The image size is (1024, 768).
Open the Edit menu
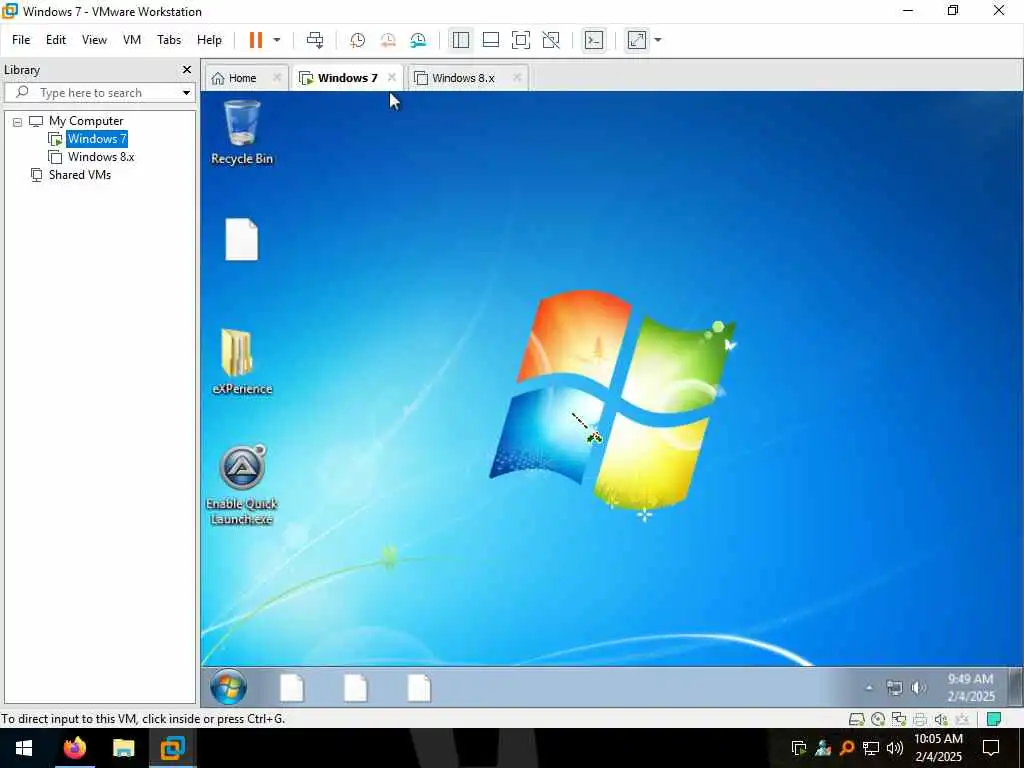tap(56, 40)
